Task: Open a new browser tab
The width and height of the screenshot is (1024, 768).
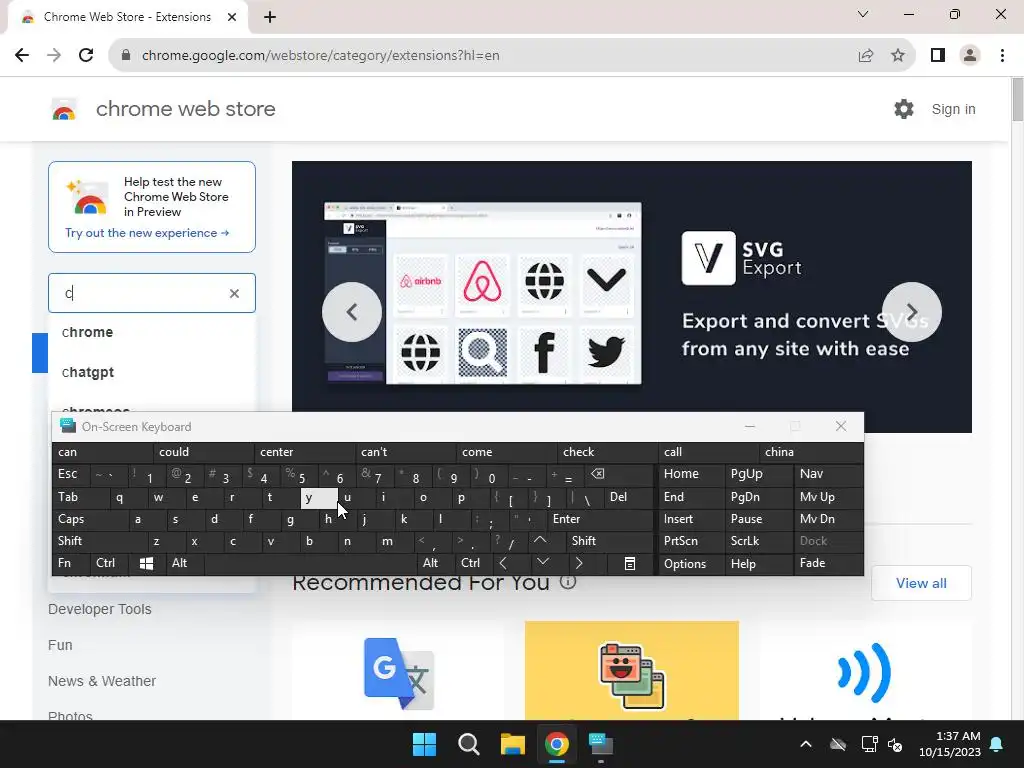Action: (270, 18)
